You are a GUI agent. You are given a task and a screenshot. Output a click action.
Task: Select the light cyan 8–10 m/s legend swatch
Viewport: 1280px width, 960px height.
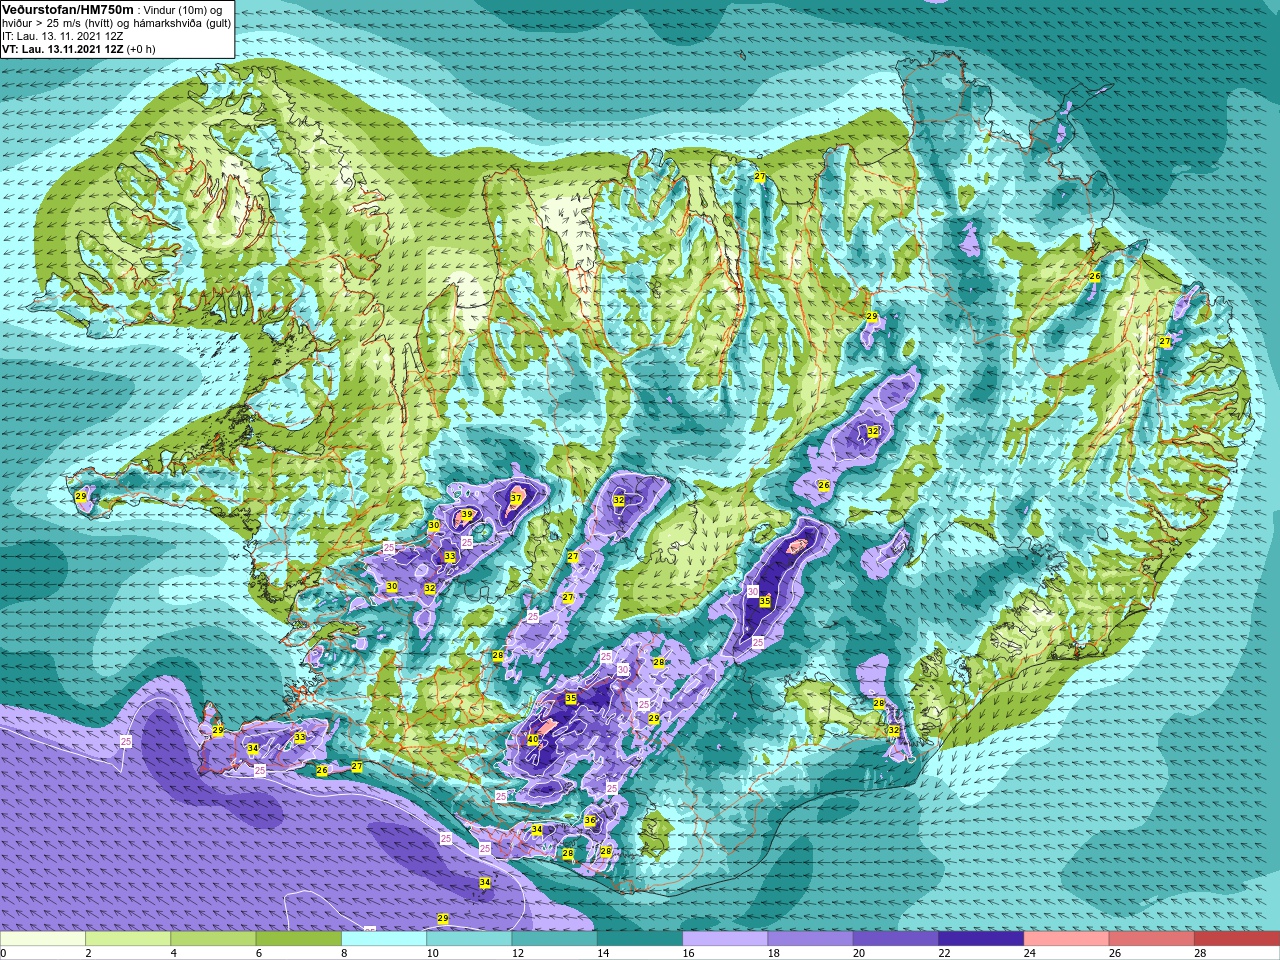tap(384, 939)
